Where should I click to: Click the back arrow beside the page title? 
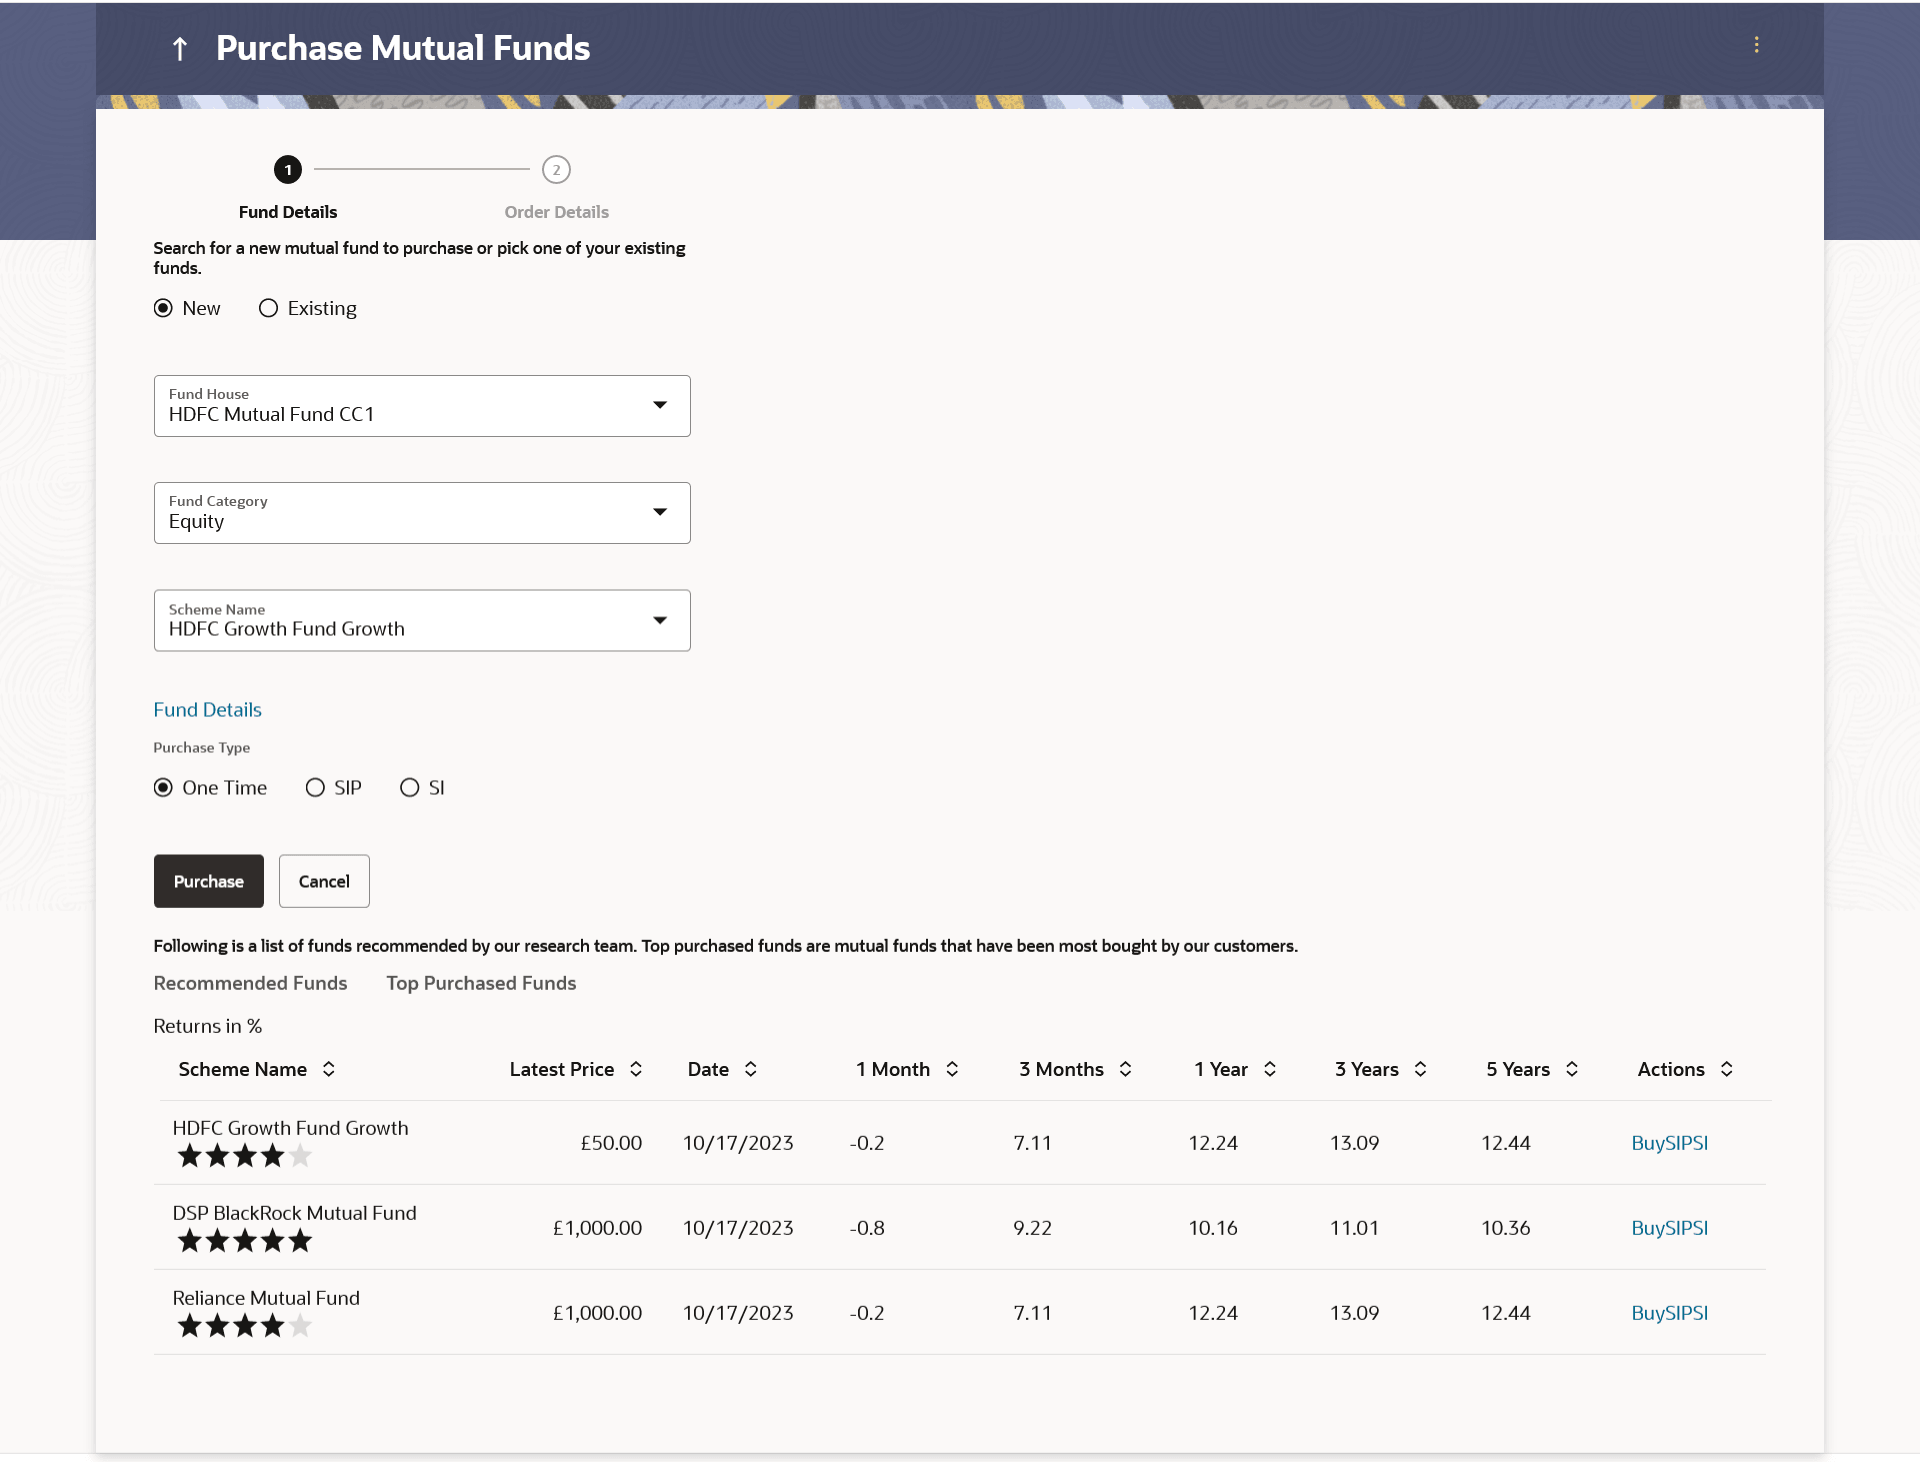coord(180,49)
